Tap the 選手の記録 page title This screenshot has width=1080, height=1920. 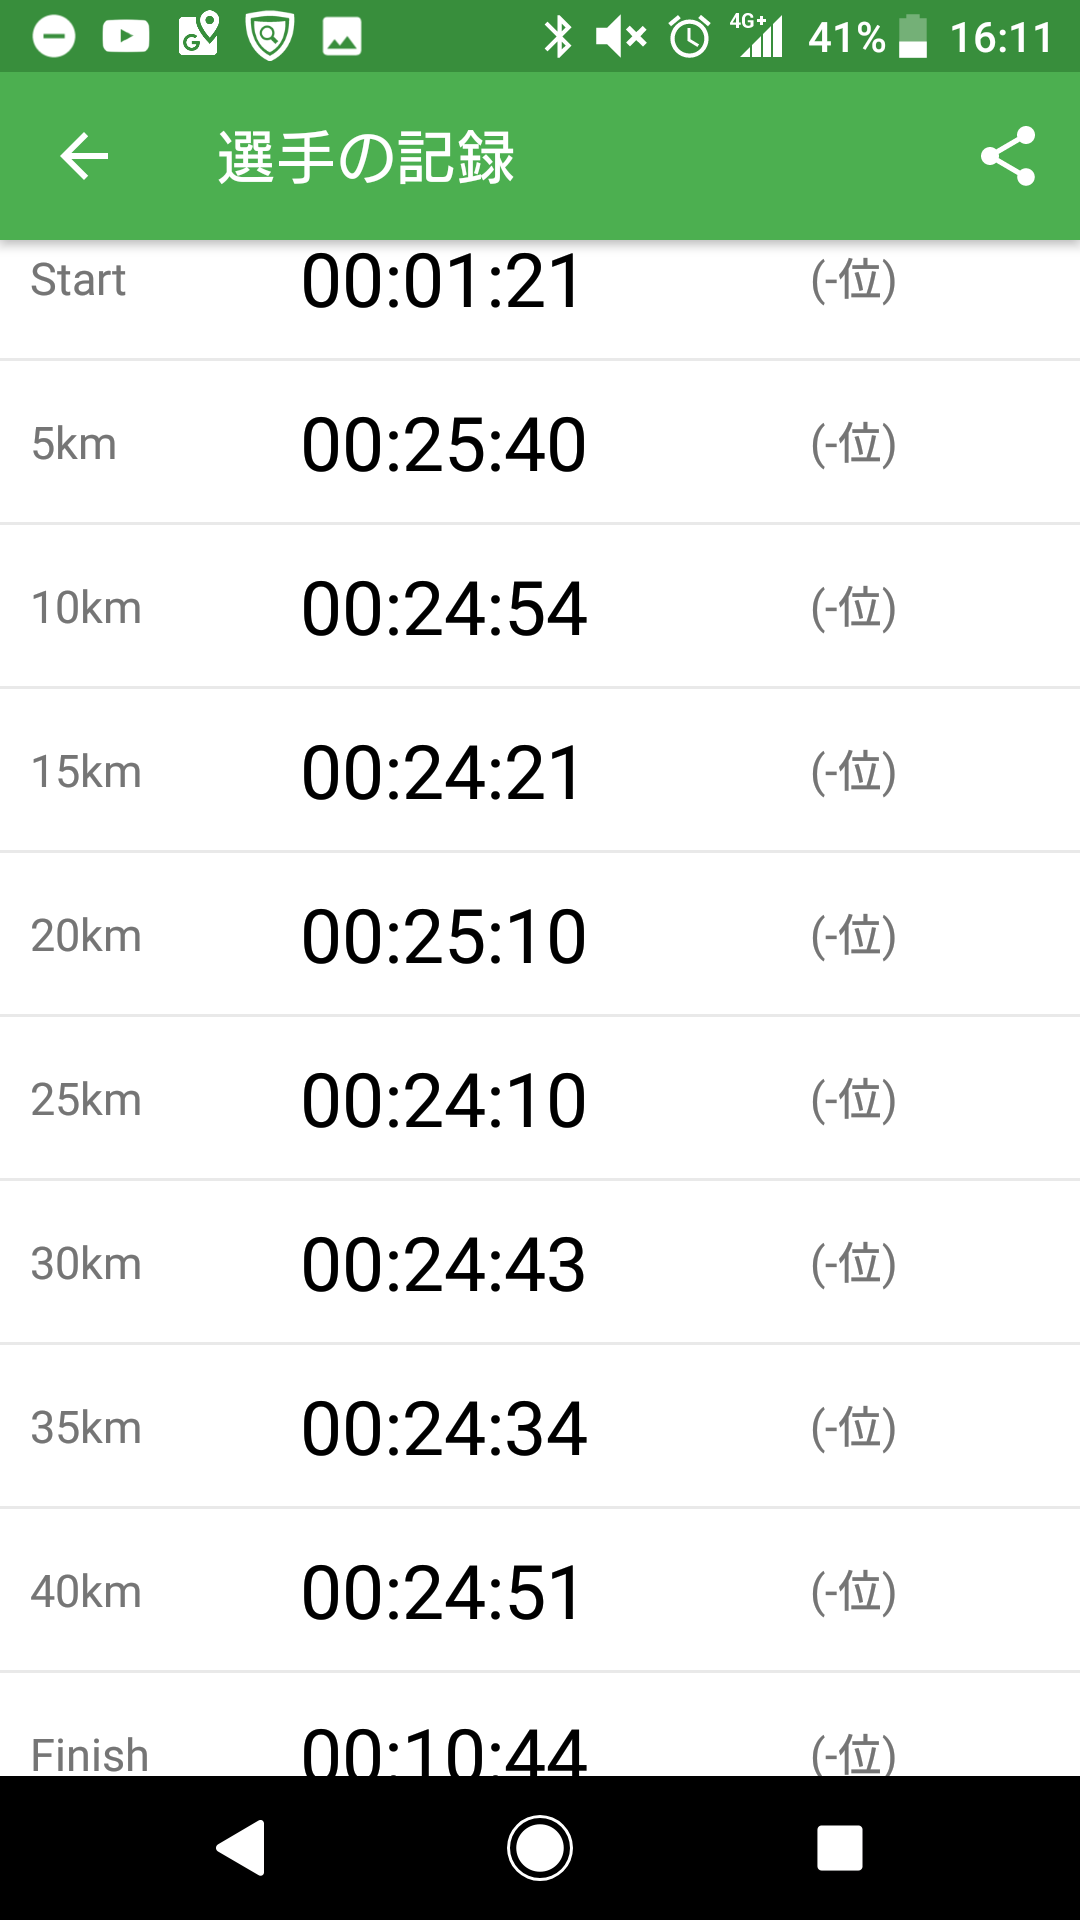tap(366, 157)
